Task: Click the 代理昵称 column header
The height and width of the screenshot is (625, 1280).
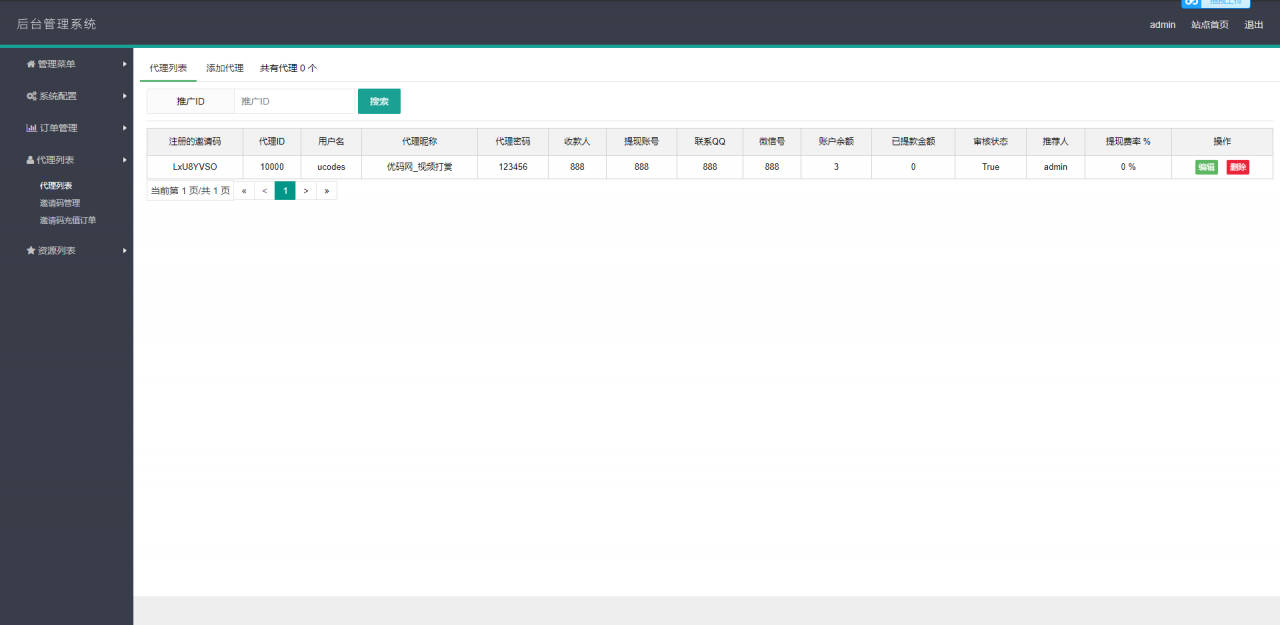Action: click(420, 142)
